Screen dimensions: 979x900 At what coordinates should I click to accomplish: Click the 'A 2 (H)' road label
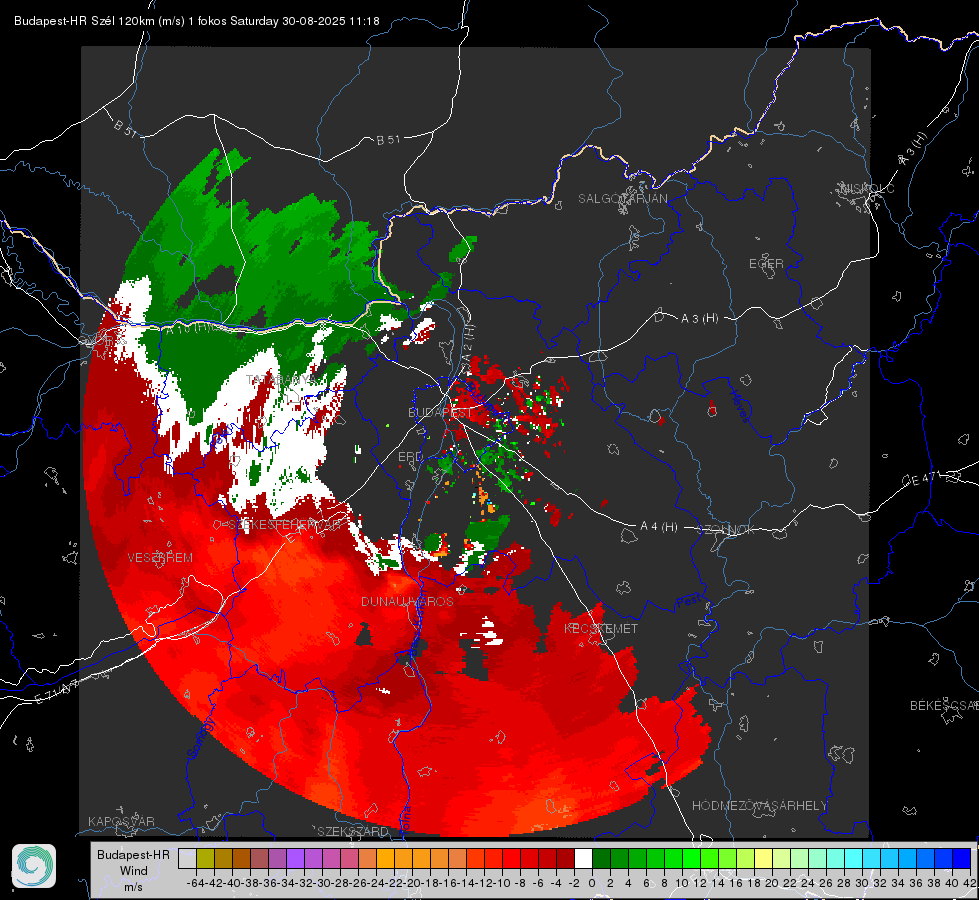[x=468, y=343]
